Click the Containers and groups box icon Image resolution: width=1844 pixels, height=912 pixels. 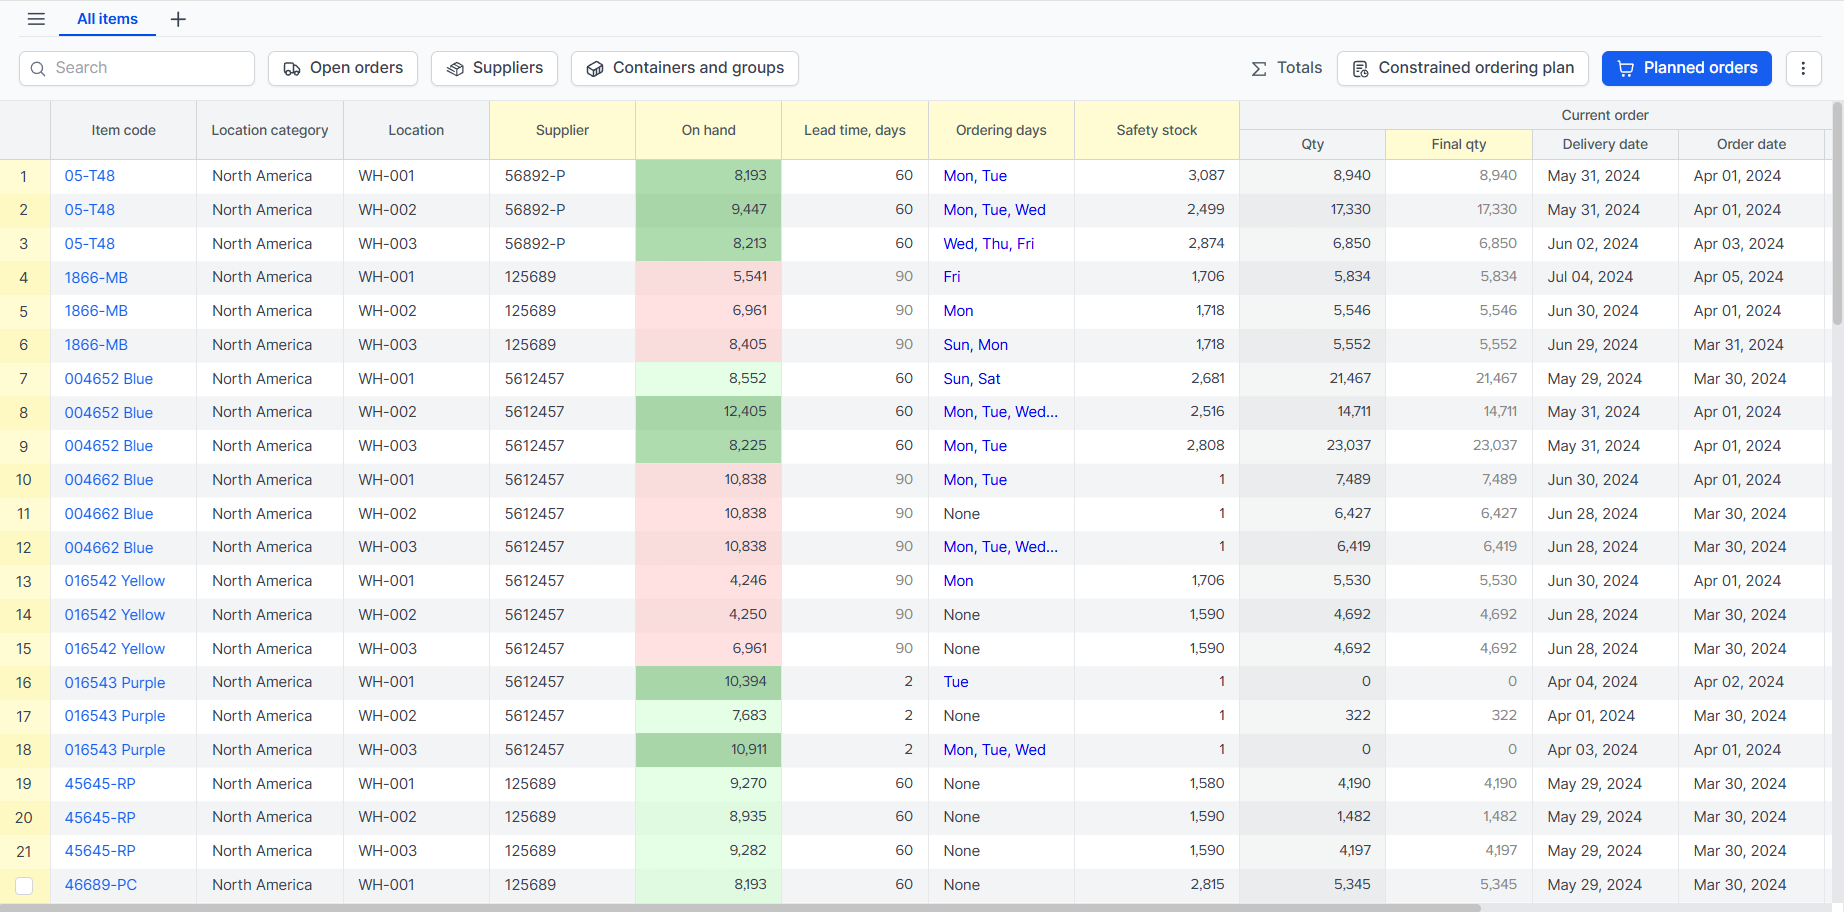tap(595, 69)
